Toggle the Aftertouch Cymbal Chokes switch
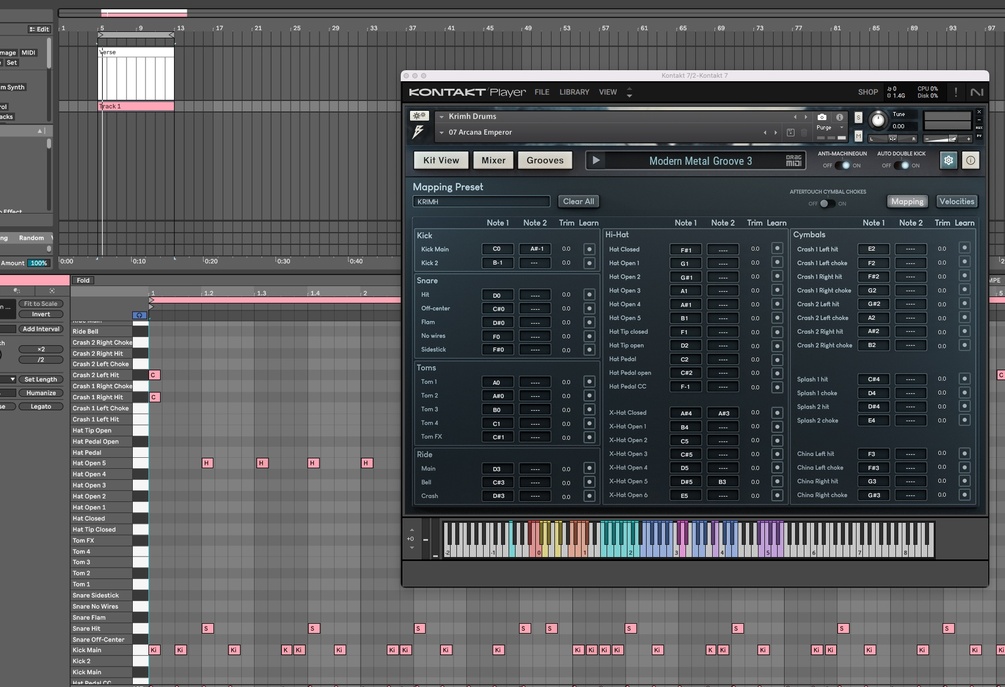The height and width of the screenshot is (687, 1005). coord(827,204)
